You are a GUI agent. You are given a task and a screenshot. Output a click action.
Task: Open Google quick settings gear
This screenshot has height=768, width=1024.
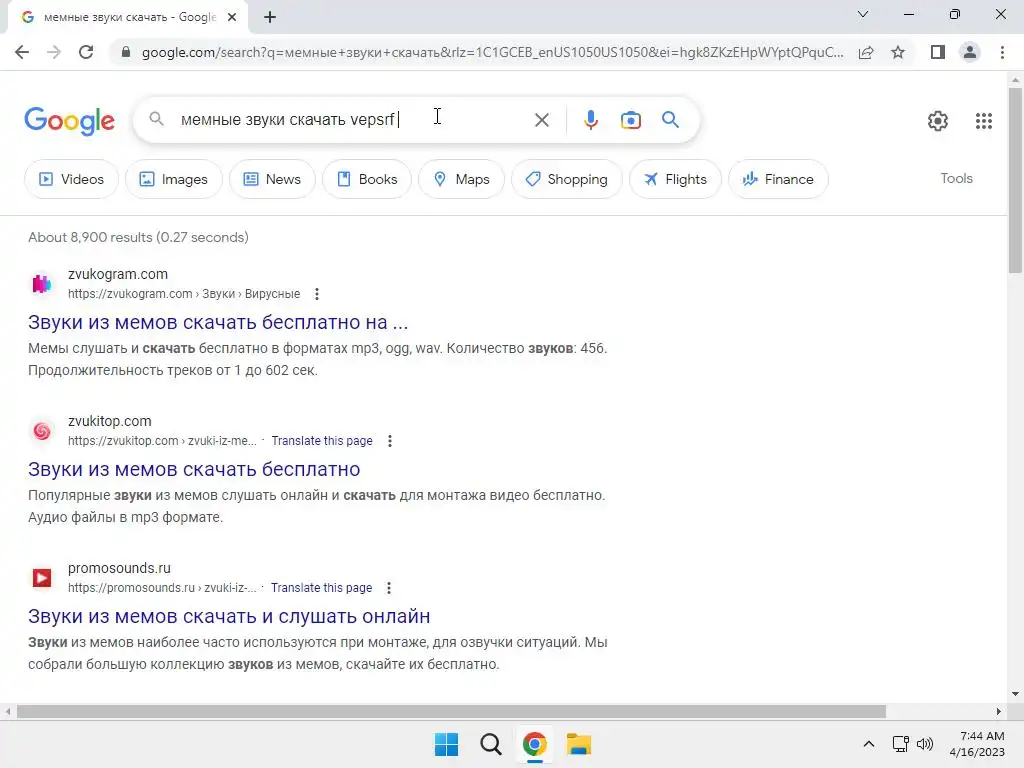click(x=938, y=121)
